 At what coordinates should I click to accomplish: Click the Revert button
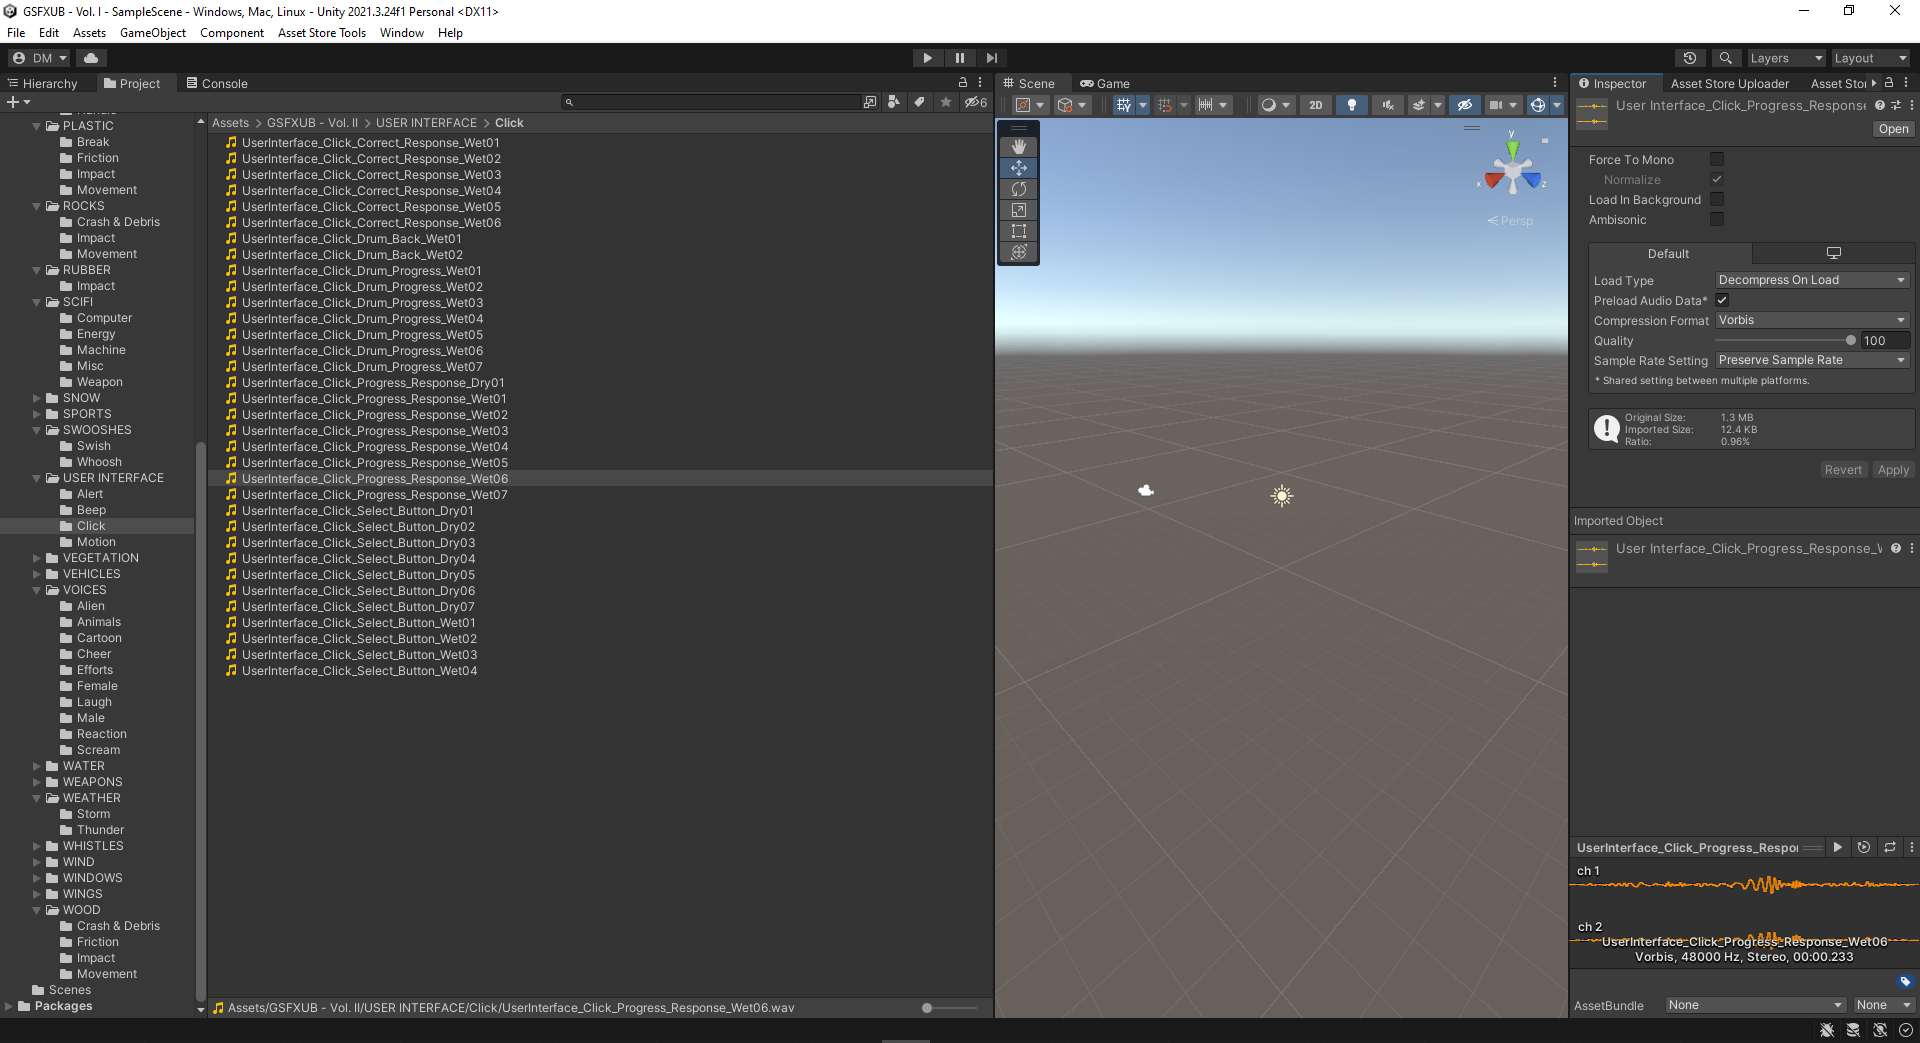coord(1843,470)
